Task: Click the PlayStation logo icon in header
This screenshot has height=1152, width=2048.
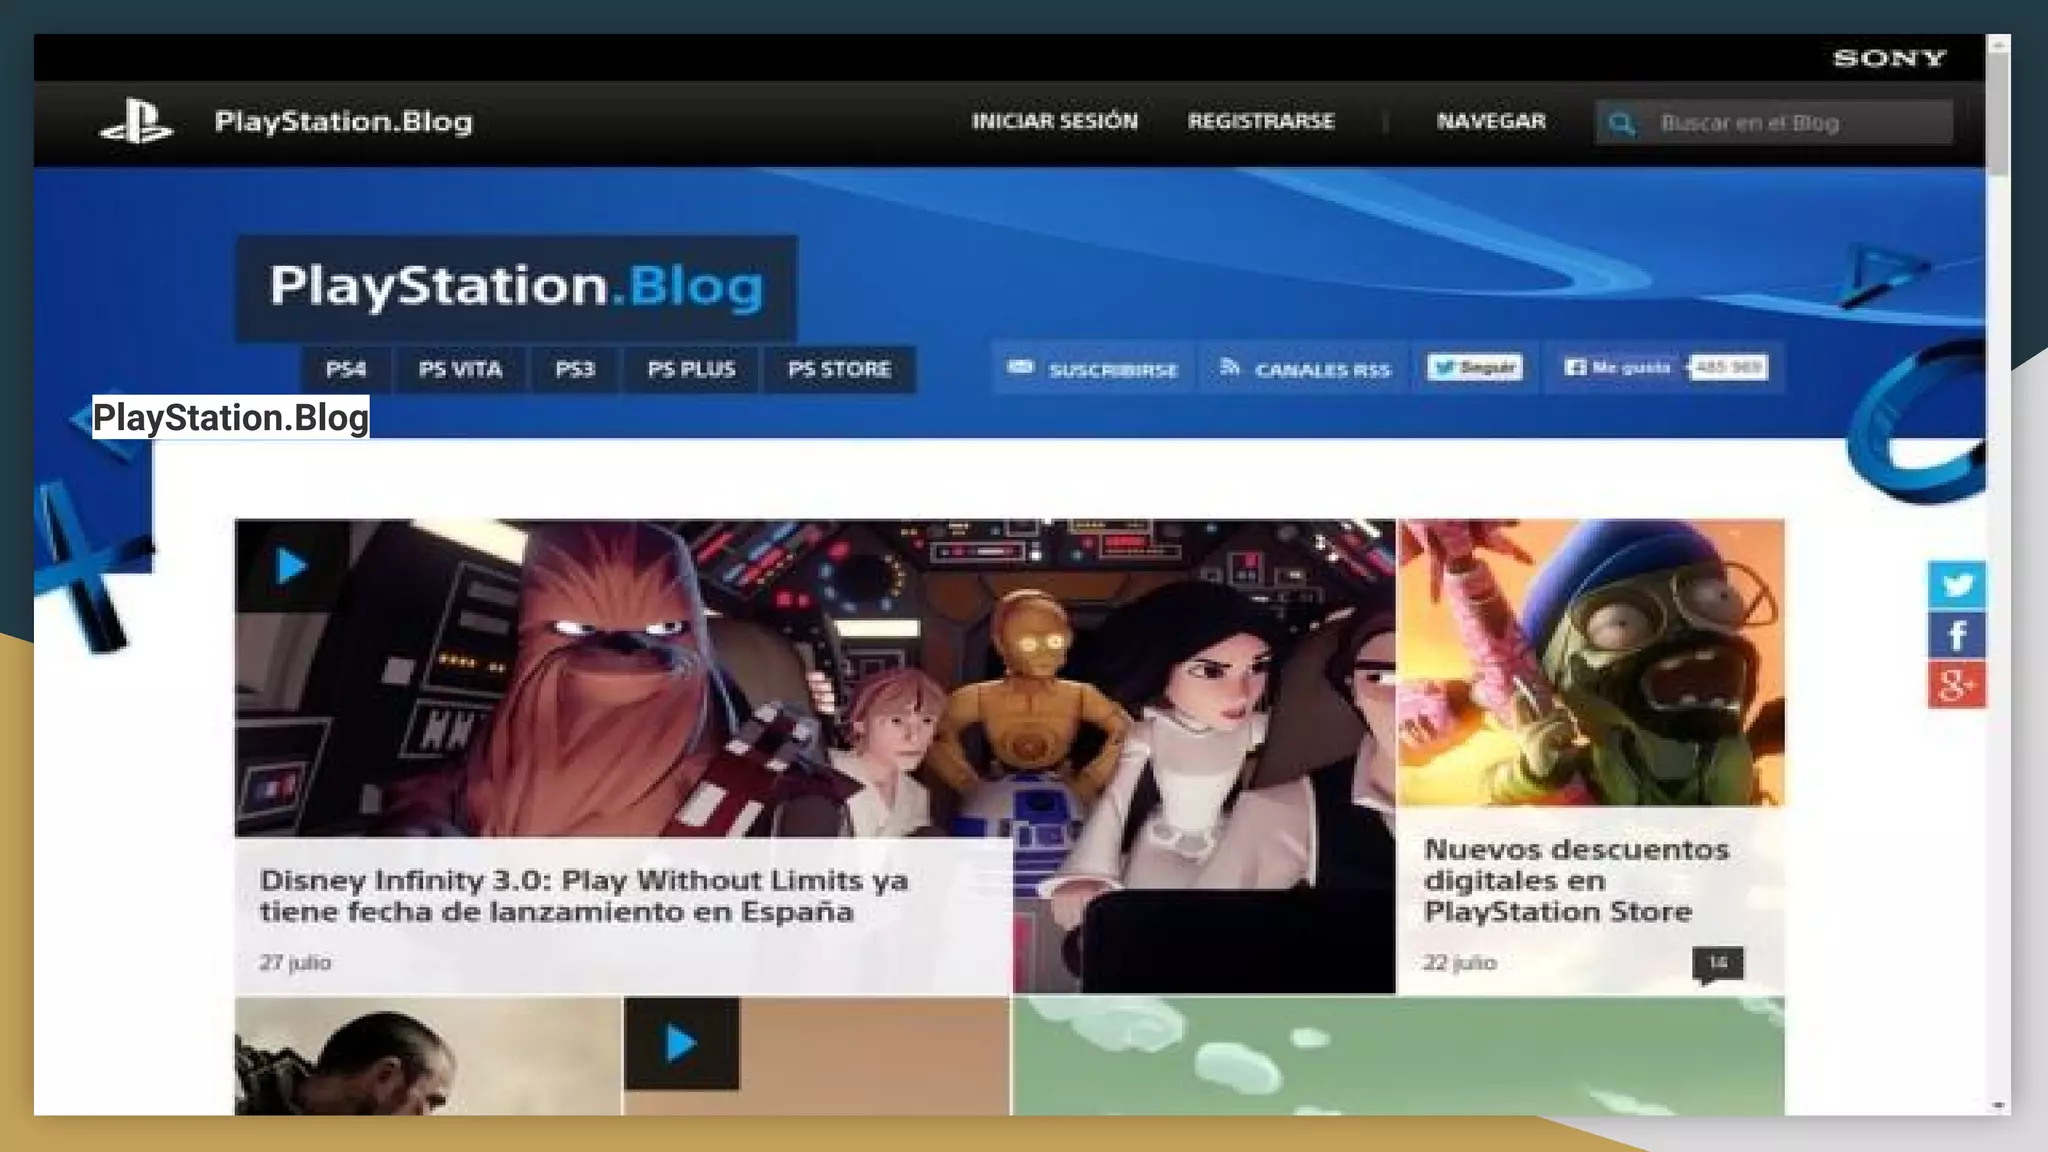Action: click(136, 122)
